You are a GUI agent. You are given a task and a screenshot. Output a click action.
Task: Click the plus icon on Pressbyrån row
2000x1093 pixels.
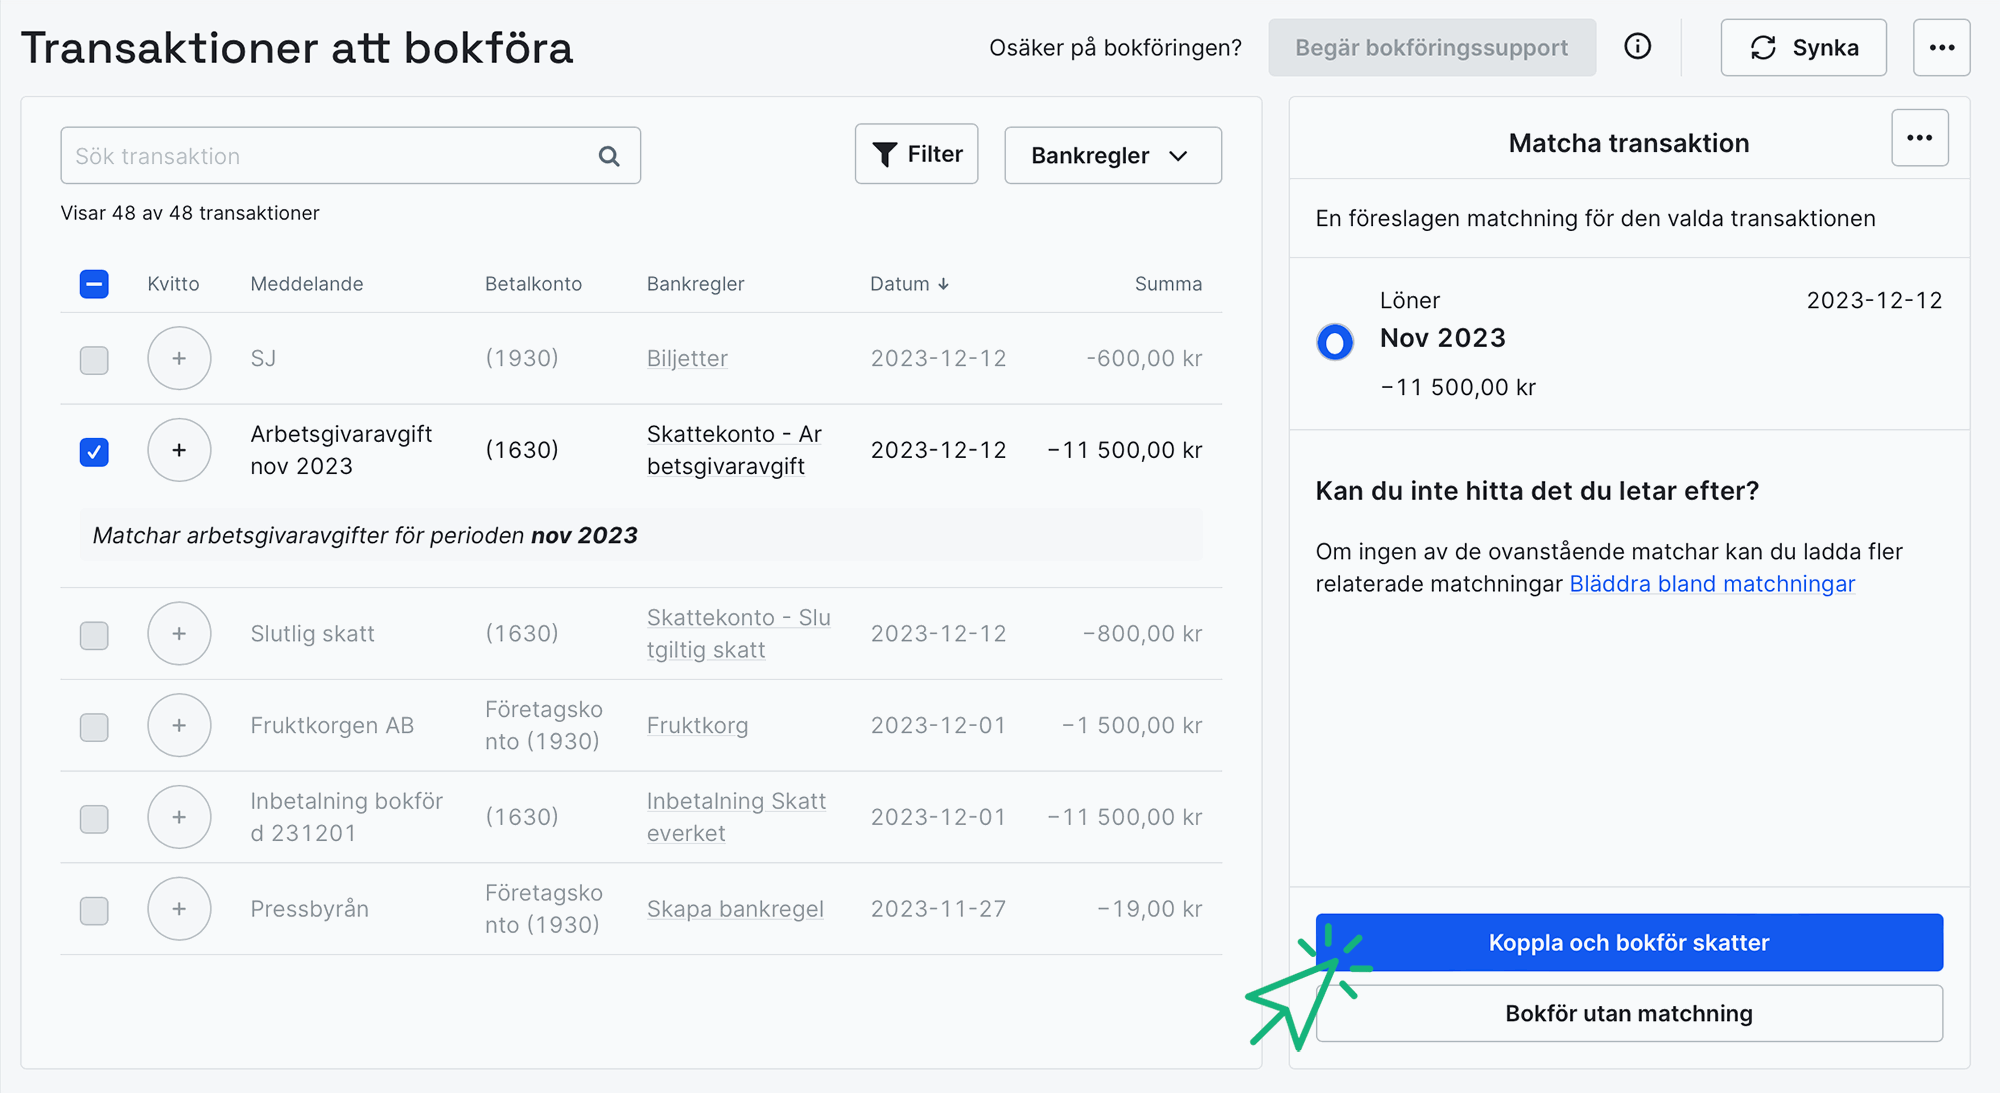point(179,909)
